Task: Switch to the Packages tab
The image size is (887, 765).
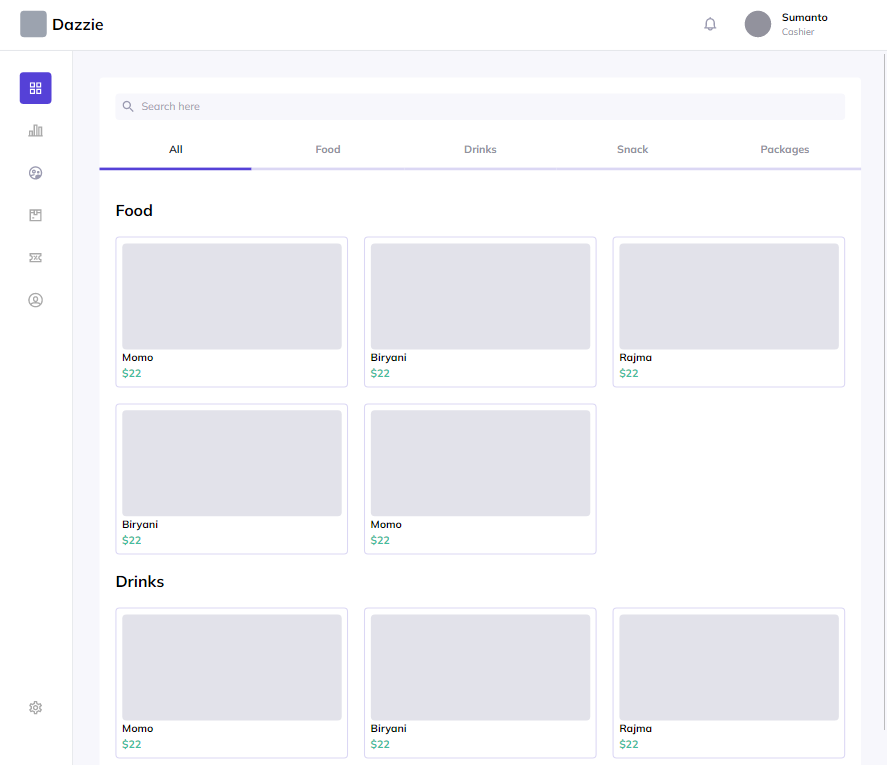Action: (x=785, y=149)
